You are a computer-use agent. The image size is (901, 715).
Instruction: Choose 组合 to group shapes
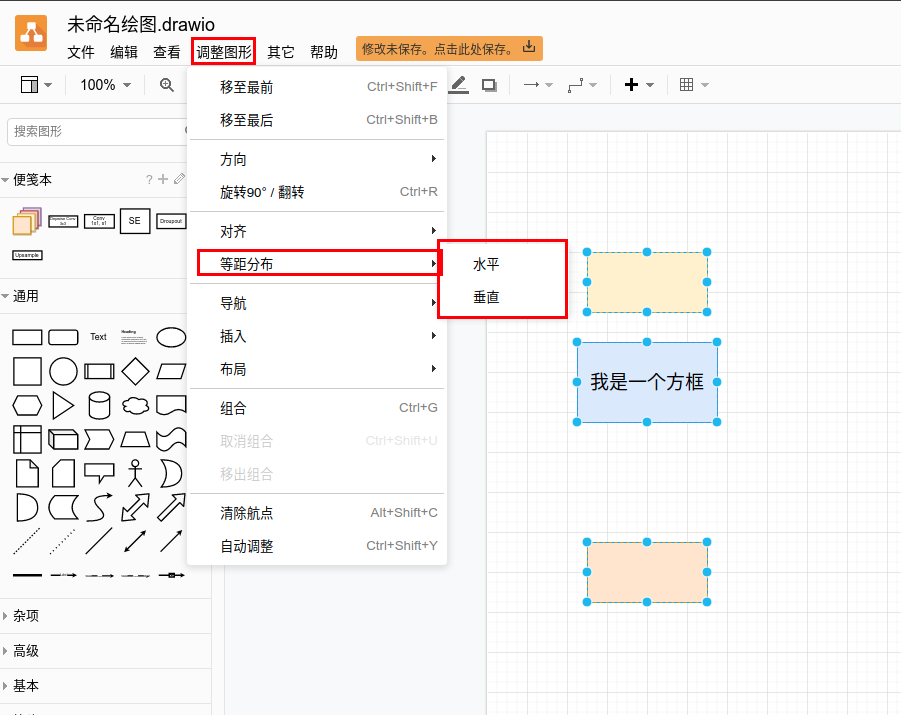pos(317,409)
